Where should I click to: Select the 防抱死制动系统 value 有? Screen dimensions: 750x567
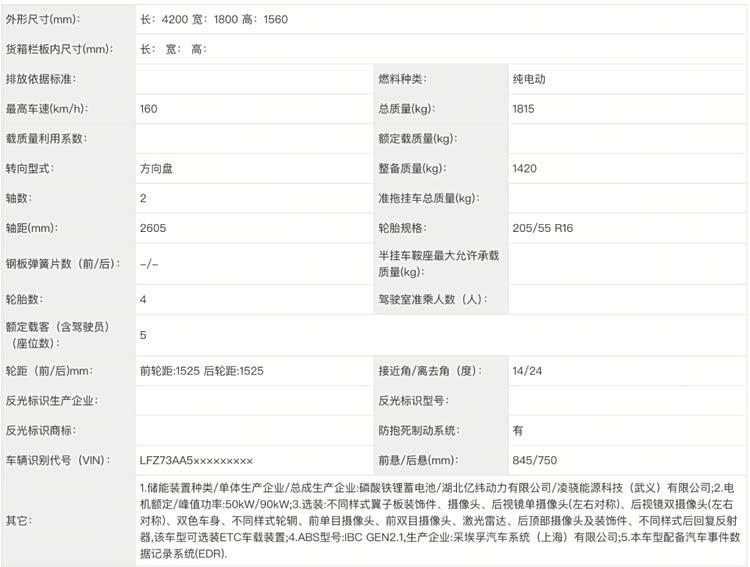tap(517, 430)
